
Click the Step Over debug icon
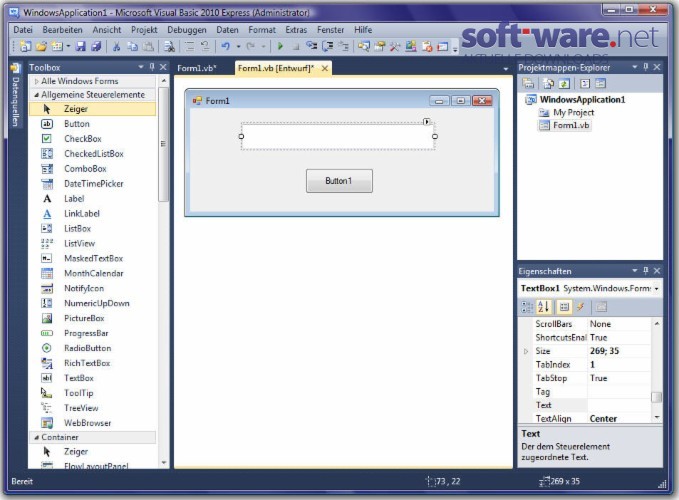point(328,46)
